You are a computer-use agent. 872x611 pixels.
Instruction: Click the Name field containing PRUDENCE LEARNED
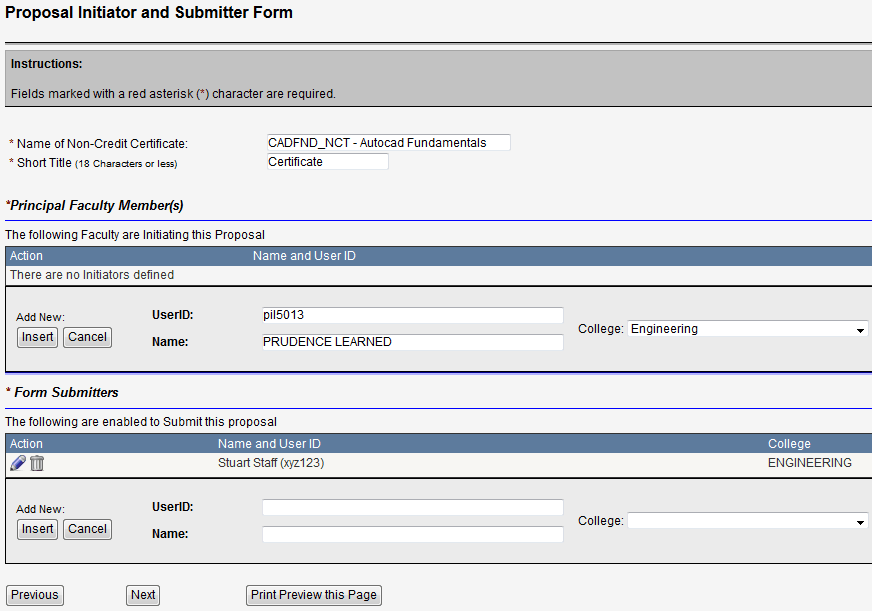[413, 342]
